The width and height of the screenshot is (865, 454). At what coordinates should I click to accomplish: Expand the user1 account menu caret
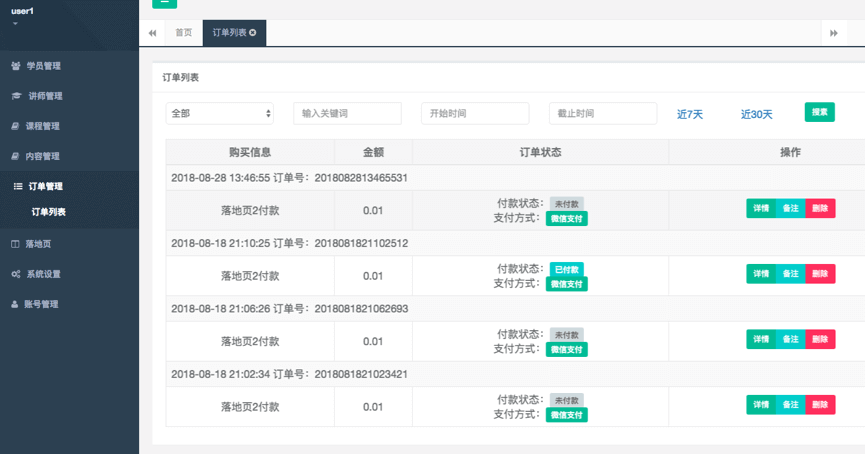15,23
